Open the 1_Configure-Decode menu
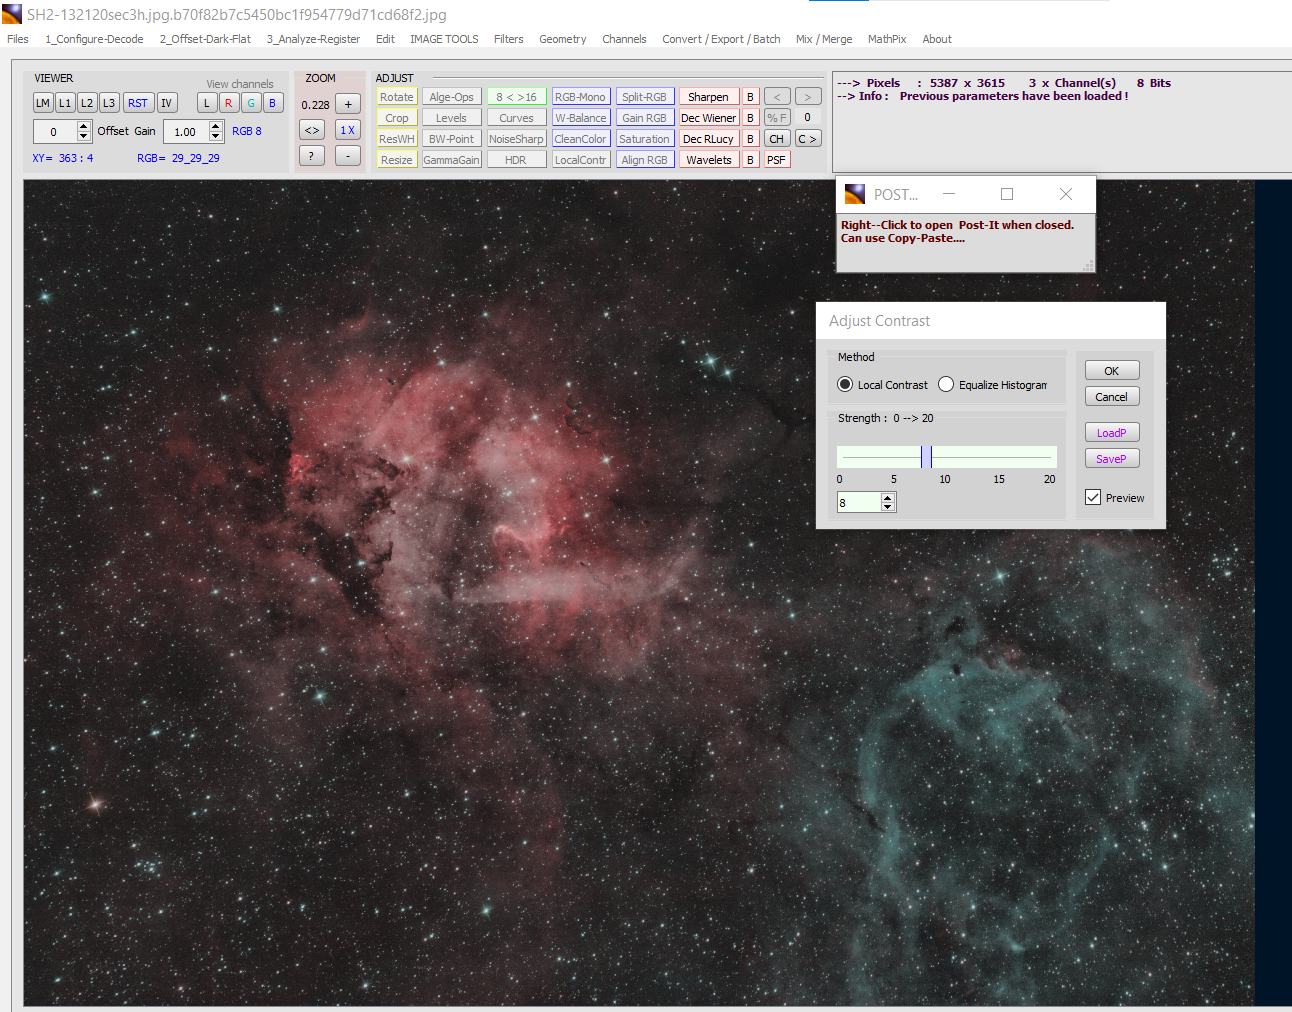Screen dimensions: 1292x1012 tap(94, 39)
